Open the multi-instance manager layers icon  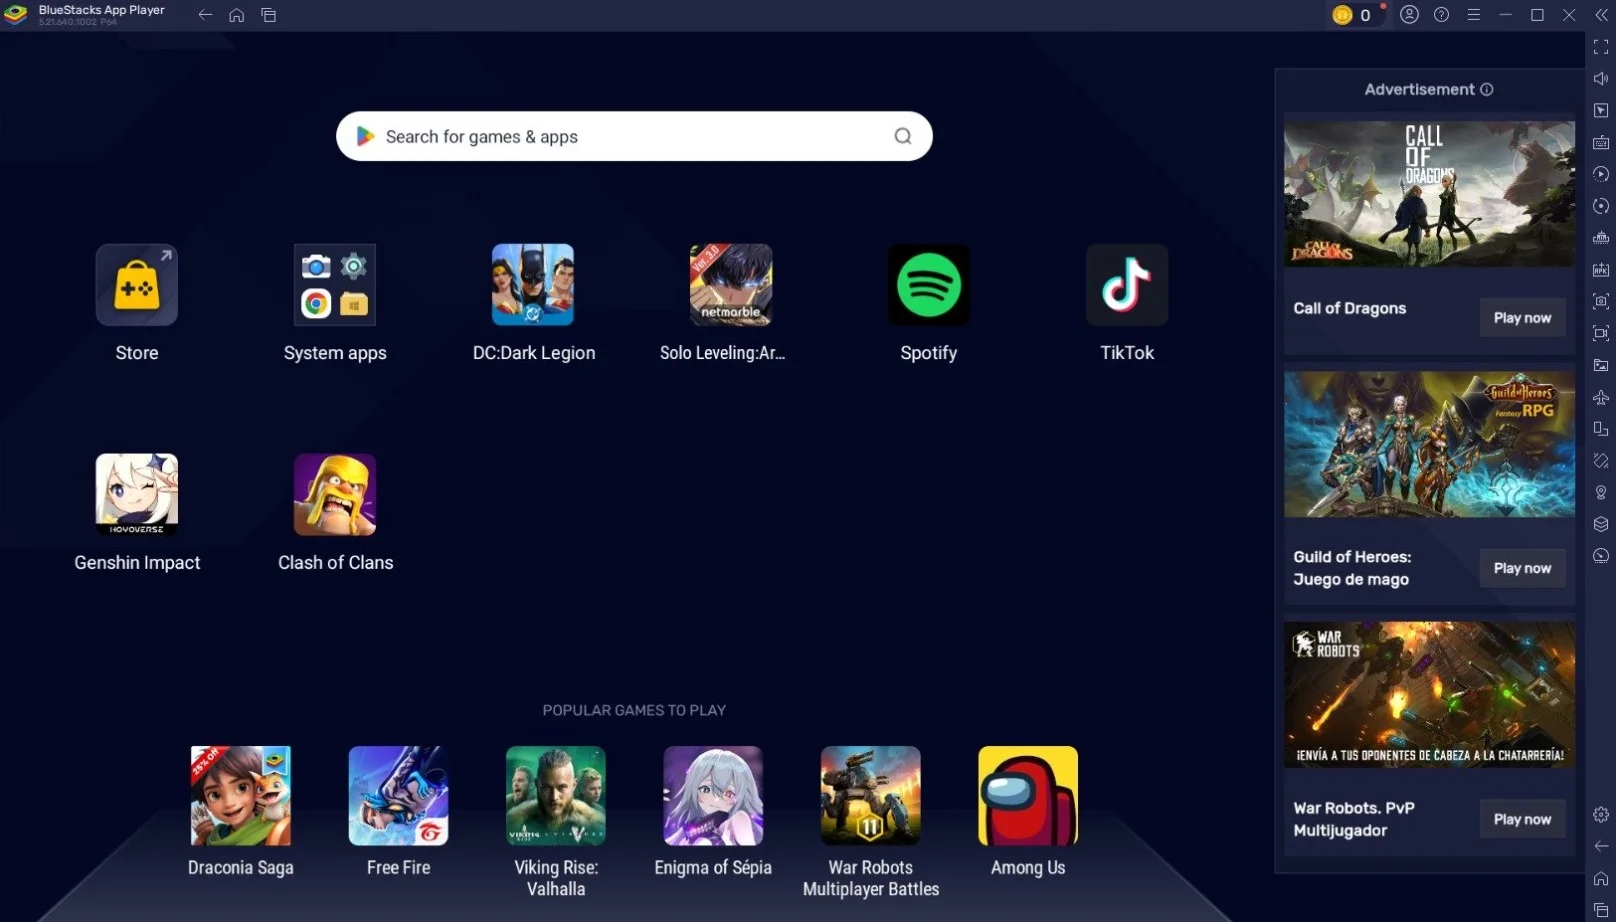point(1601,524)
